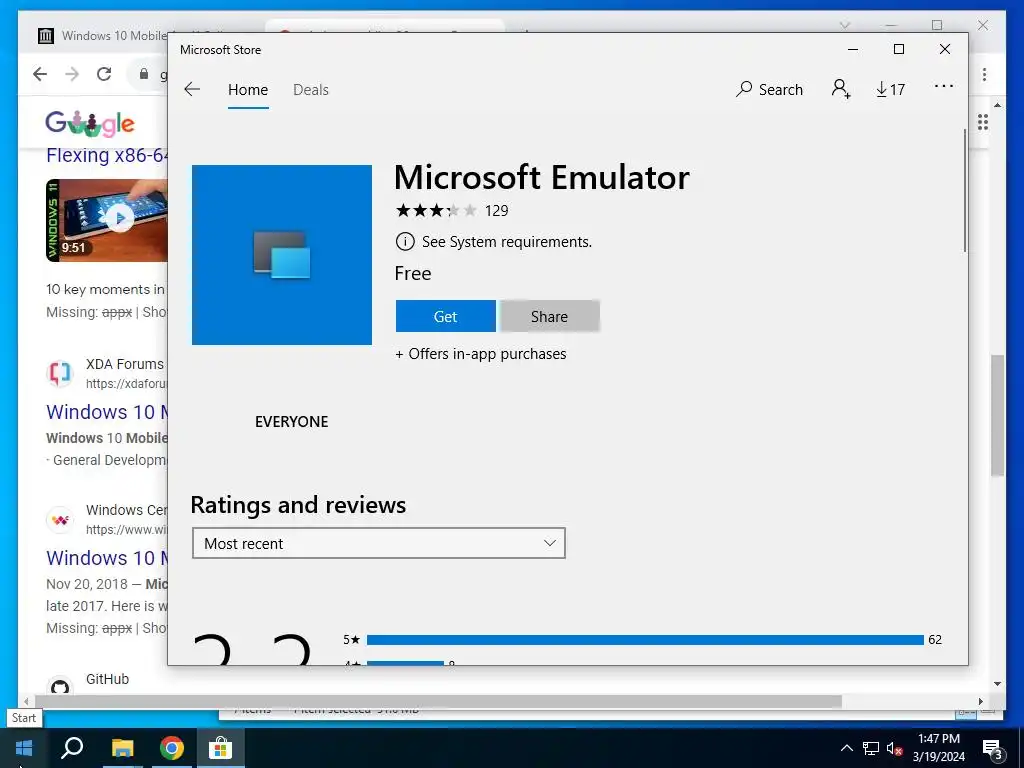1024x768 pixels.
Task: Open Chrome's three-dot menu
Action: [984, 74]
